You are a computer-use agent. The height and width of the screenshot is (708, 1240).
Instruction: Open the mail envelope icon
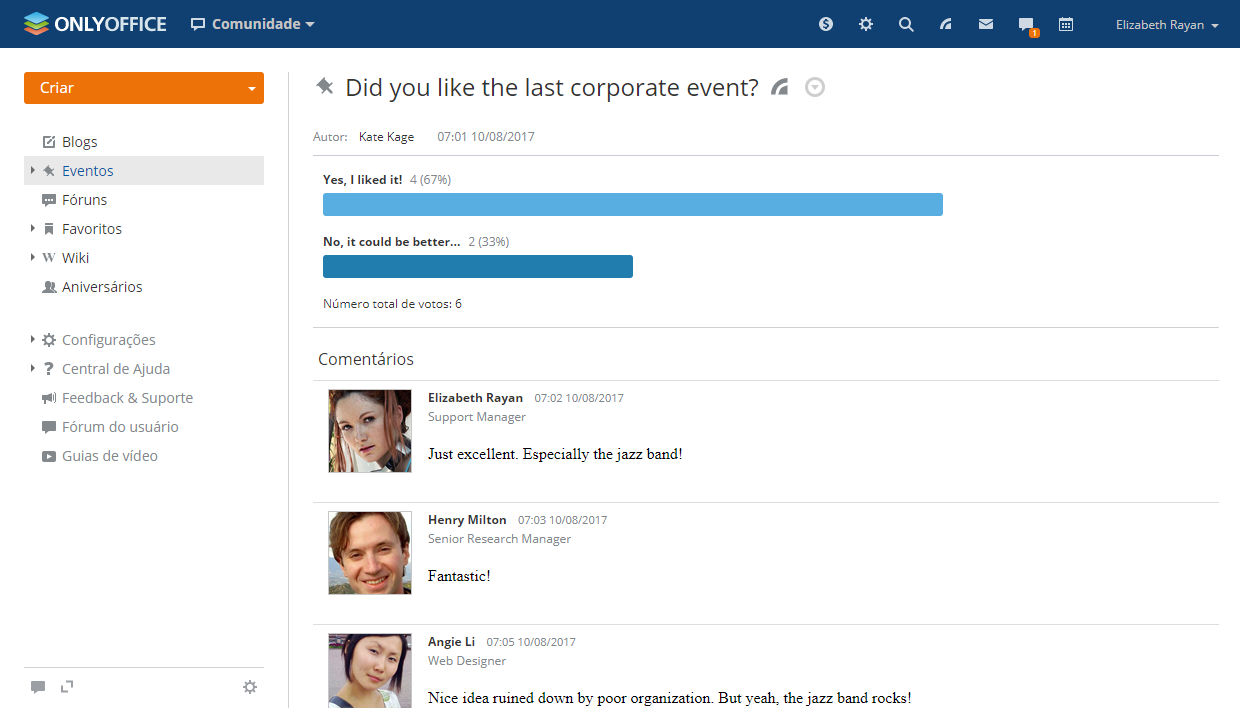[986, 24]
